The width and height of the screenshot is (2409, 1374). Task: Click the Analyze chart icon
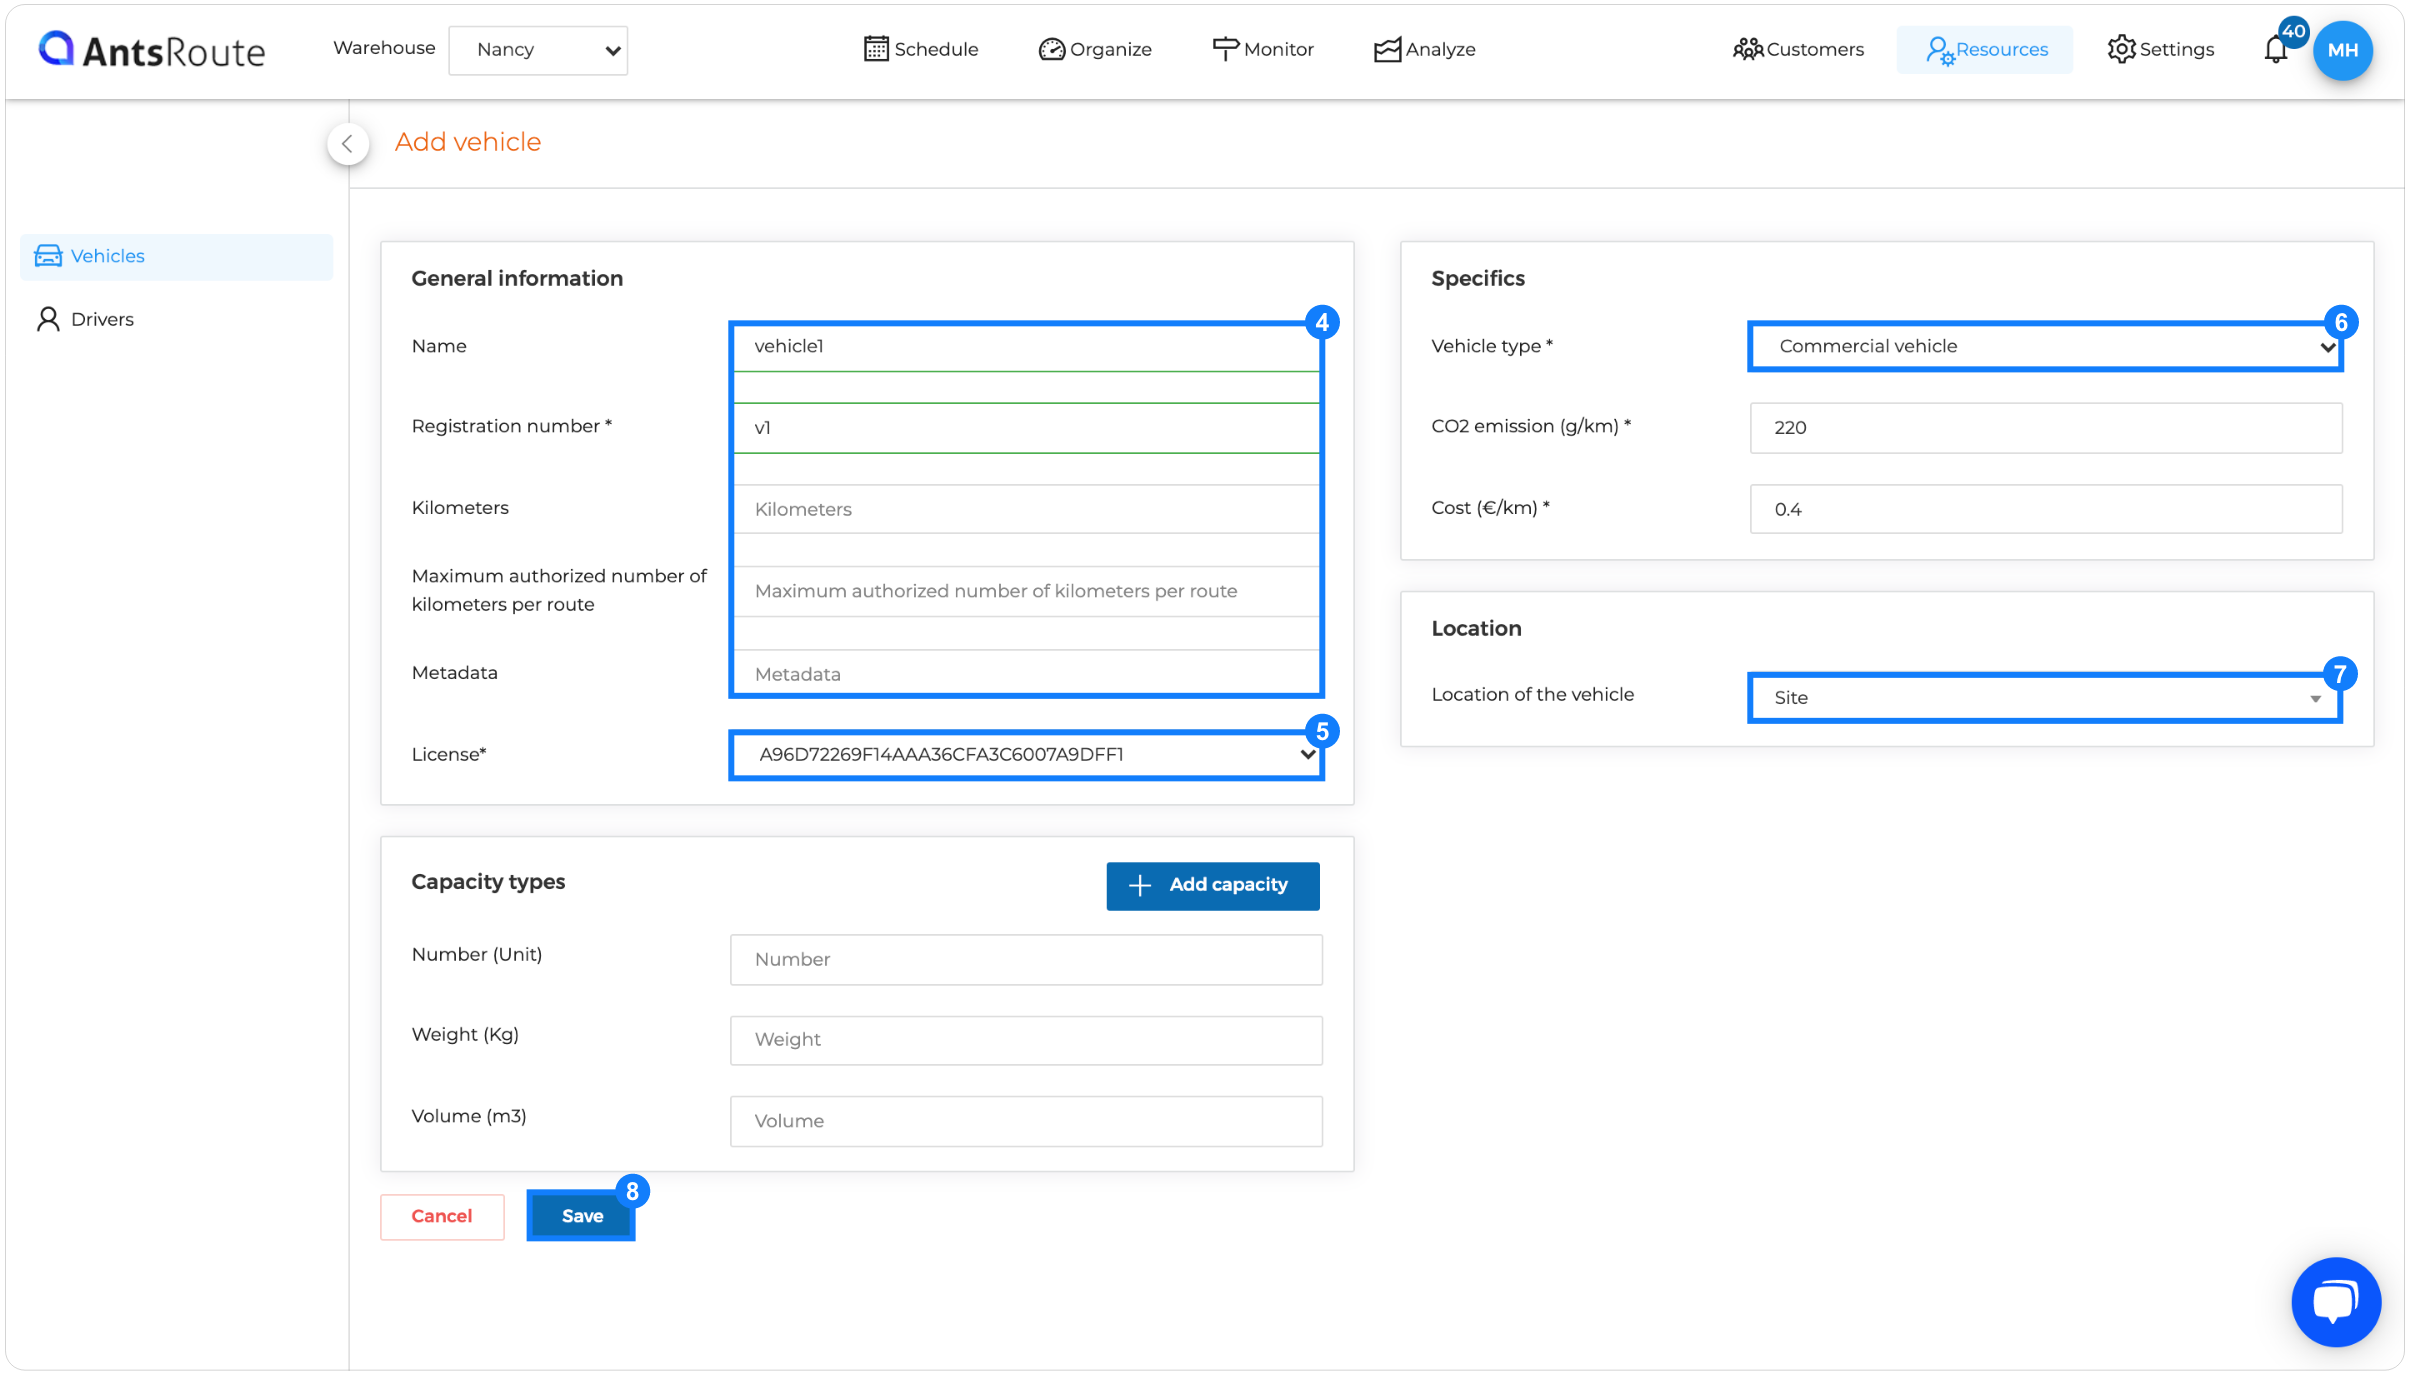pyautogui.click(x=1387, y=49)
